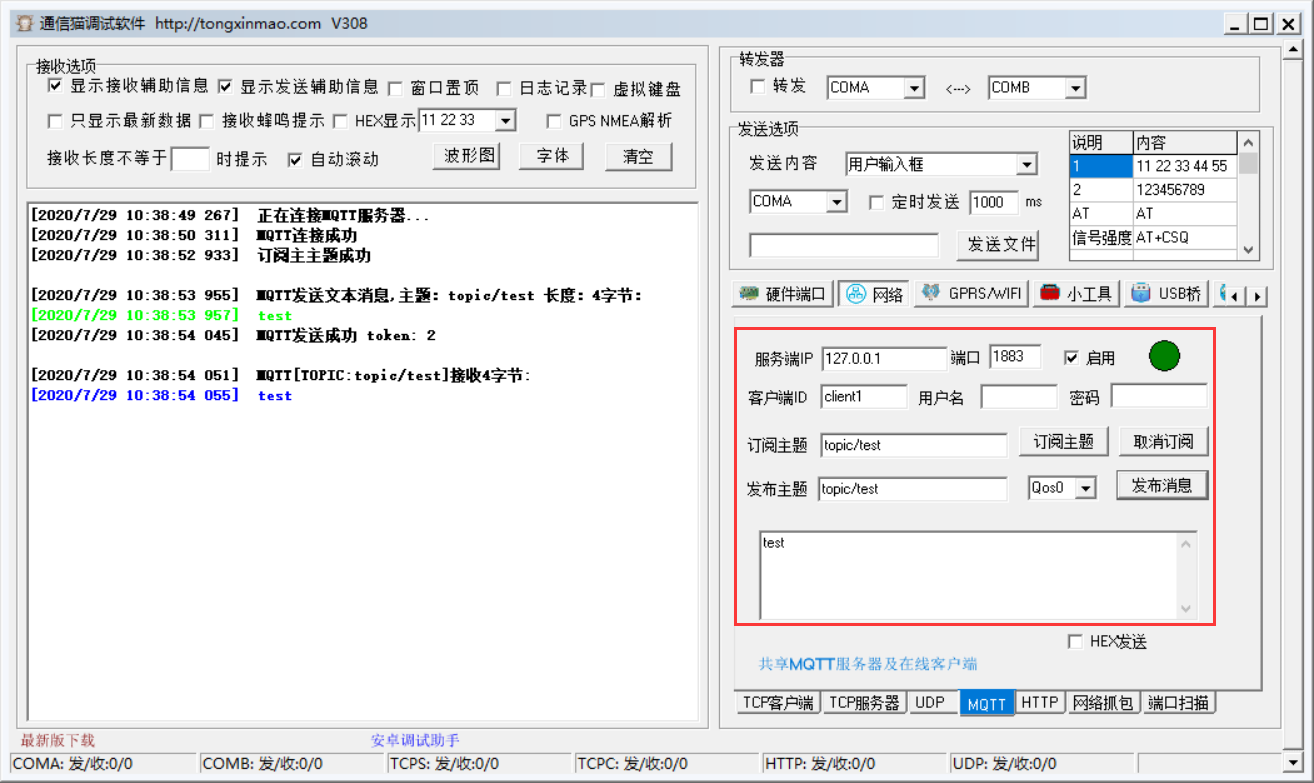Image resolution: width=1314 pixels, height=783 pixels.
Task: Enable the 转发 forwarding checkbox
Action: [x=757, y=87]
